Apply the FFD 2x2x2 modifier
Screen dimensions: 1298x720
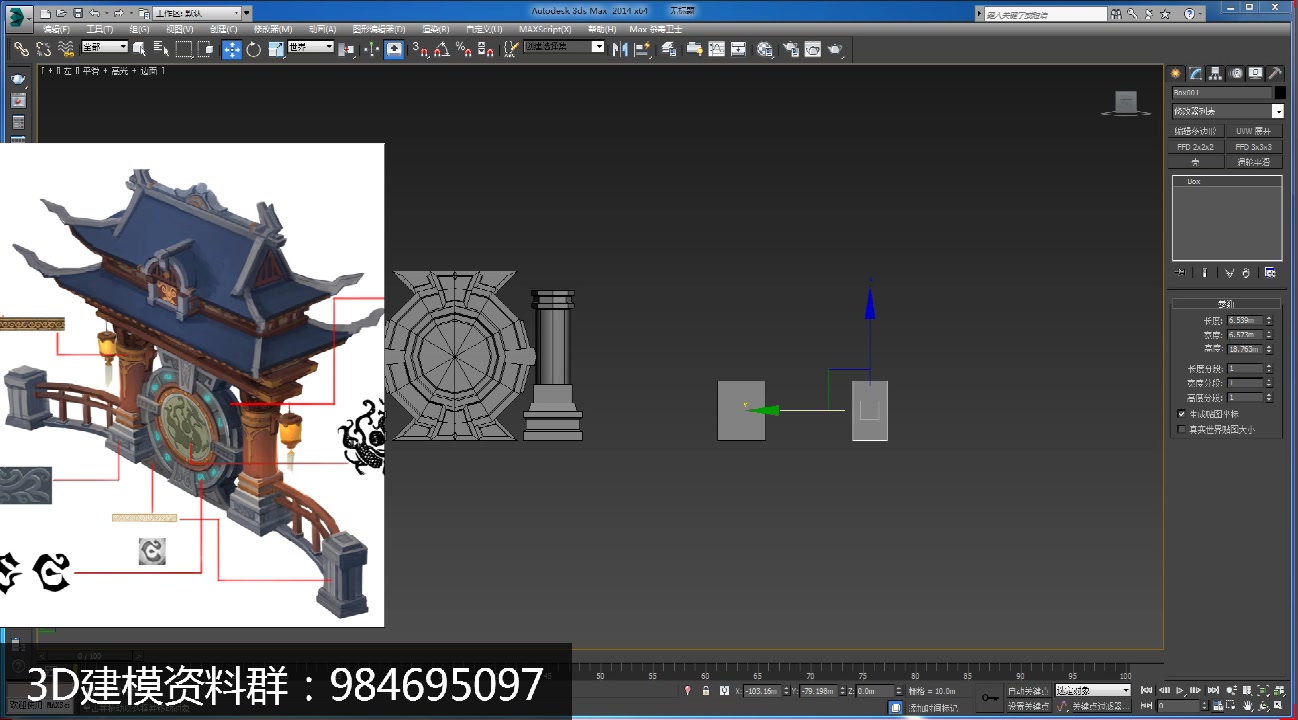pos(1197,146)
